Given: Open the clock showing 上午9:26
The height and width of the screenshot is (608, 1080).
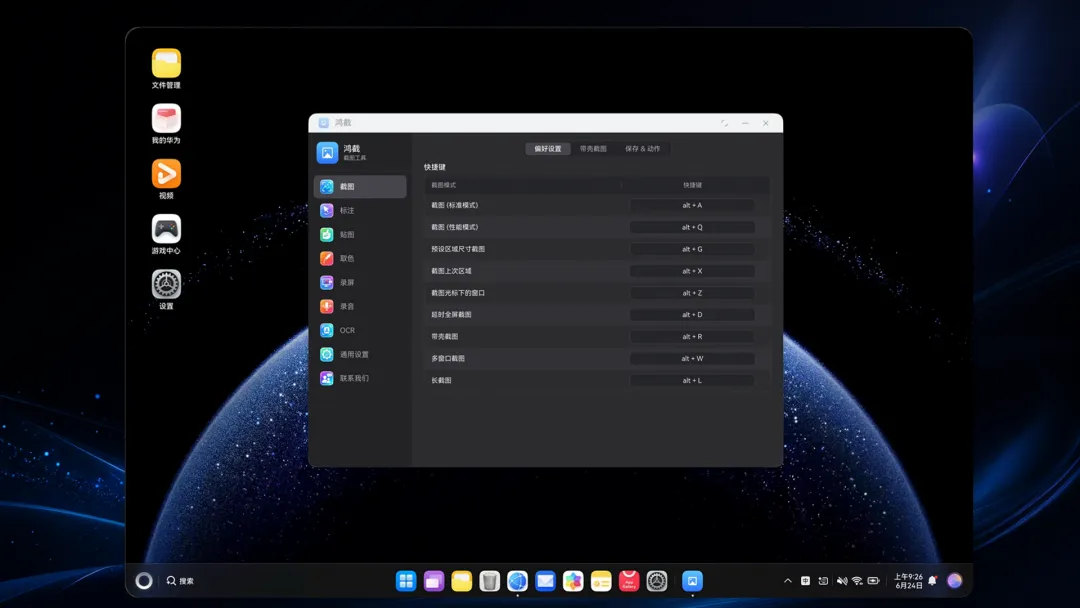Looking at the screenshot, I should pyautogui.click(x=908, y=581).
